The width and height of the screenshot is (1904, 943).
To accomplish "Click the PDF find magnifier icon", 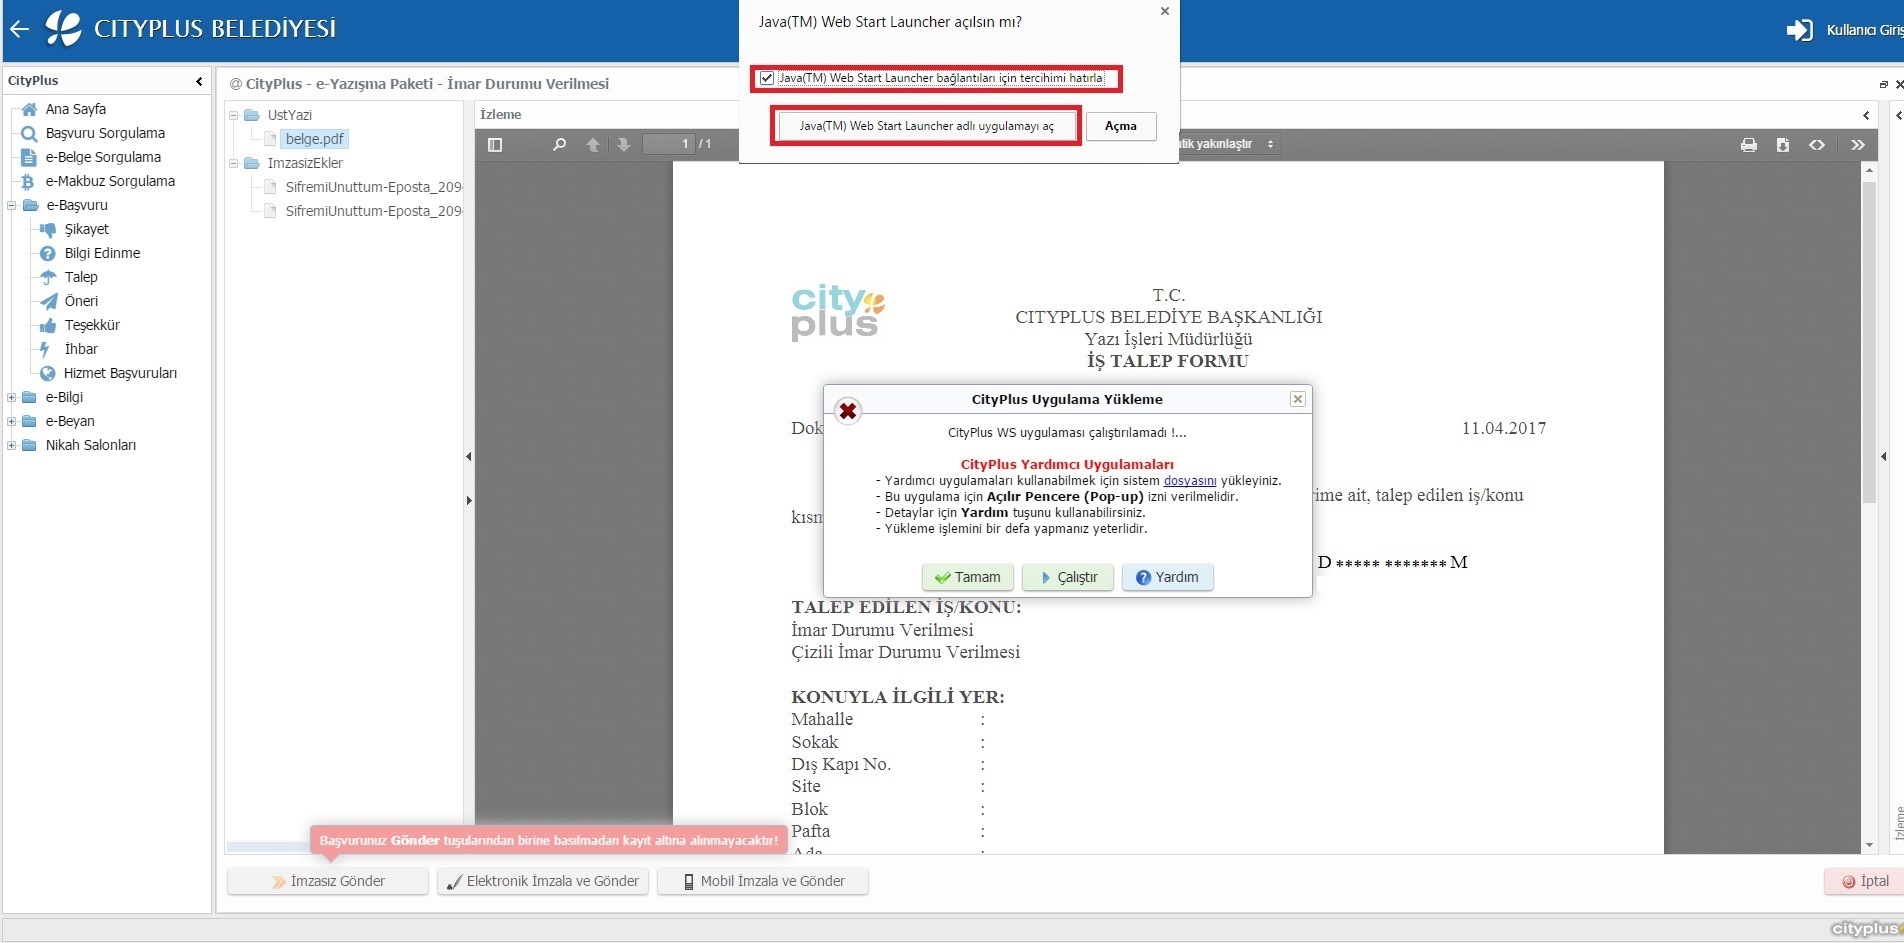I will [x=559, y=144].
